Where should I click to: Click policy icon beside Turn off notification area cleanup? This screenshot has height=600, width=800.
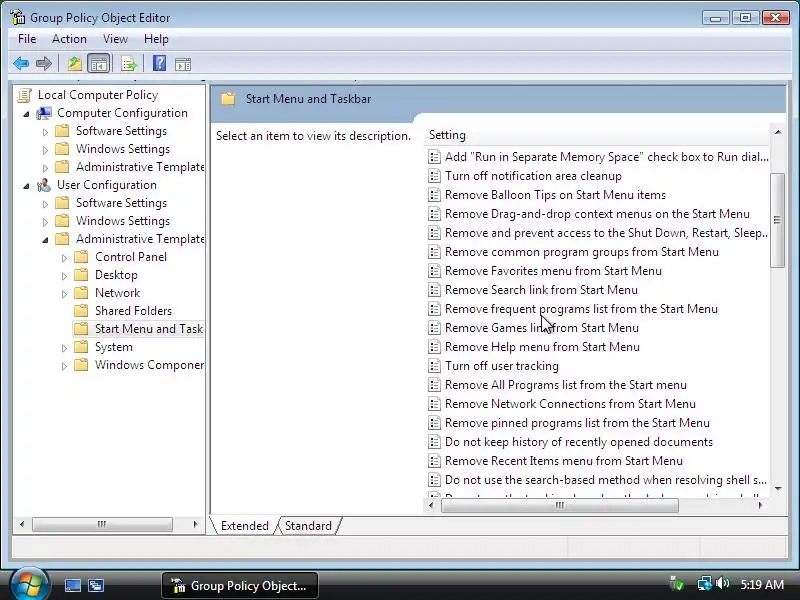point(434,176)
